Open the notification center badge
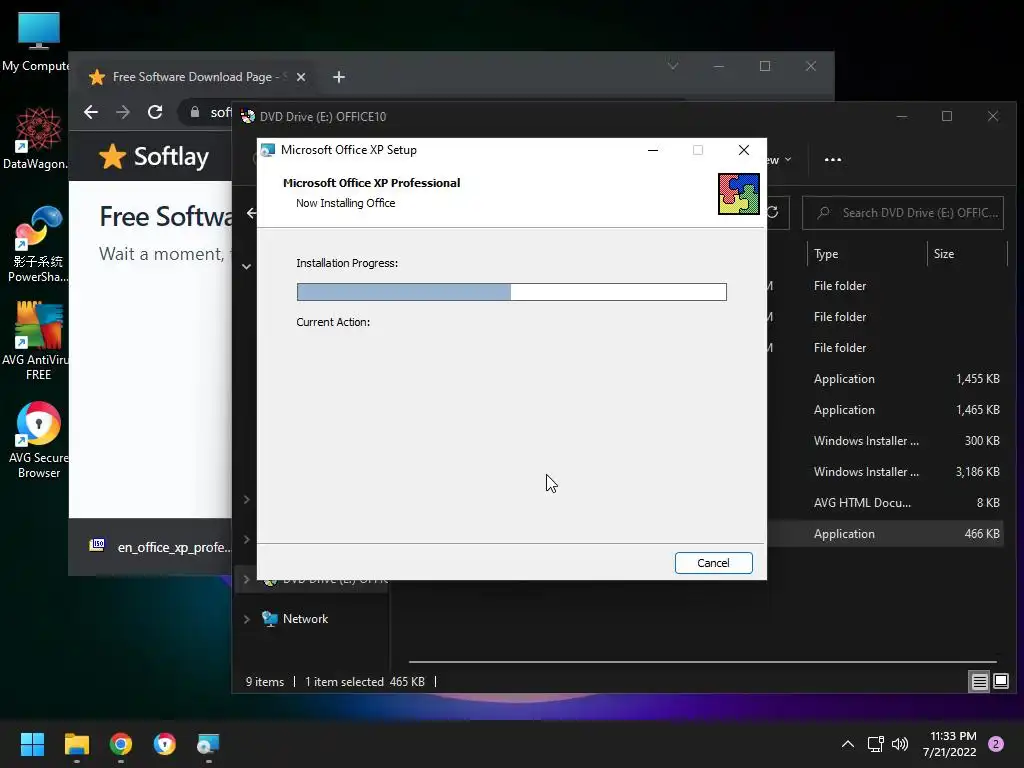The image size is (1024, 768). click(996, 744)
